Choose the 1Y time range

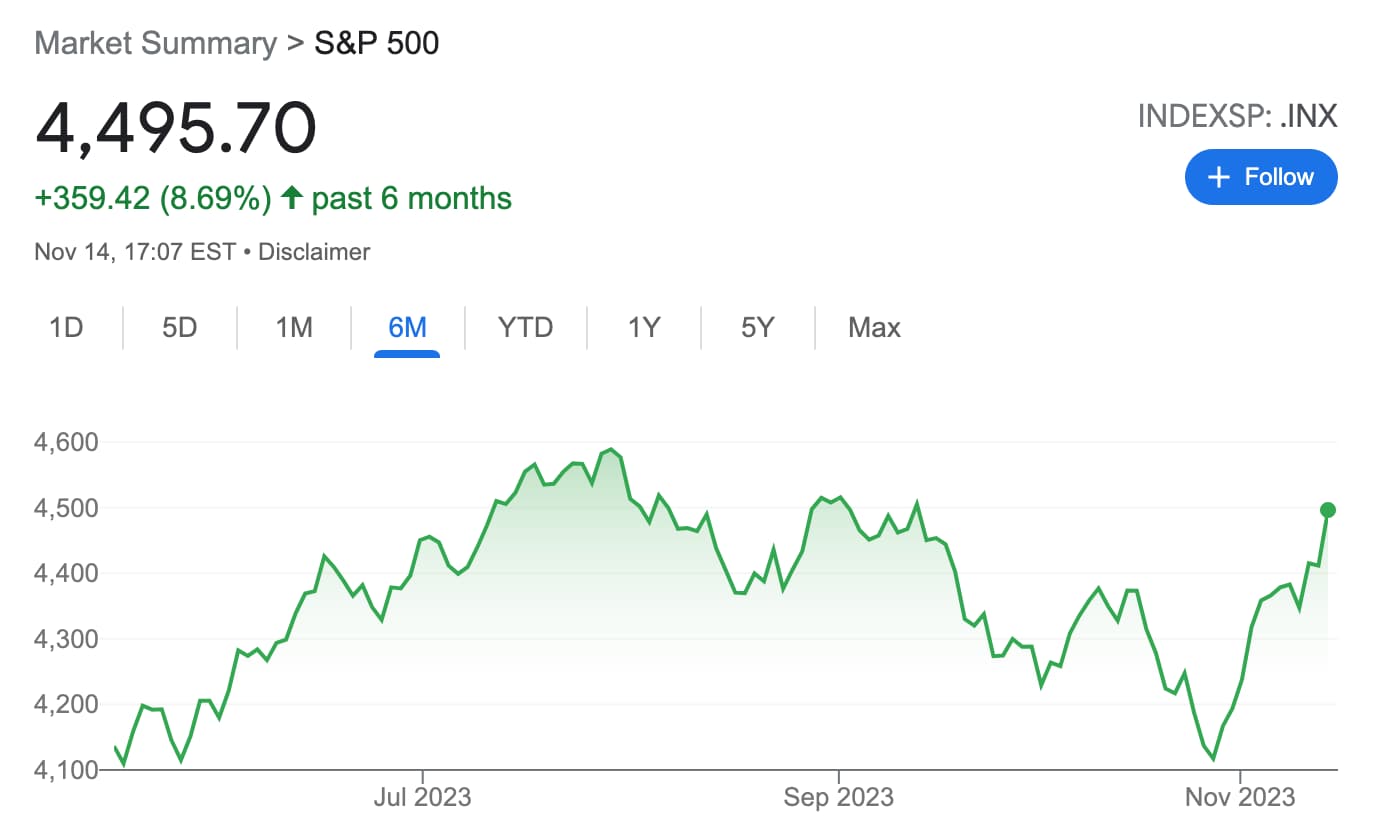[644, 328]
